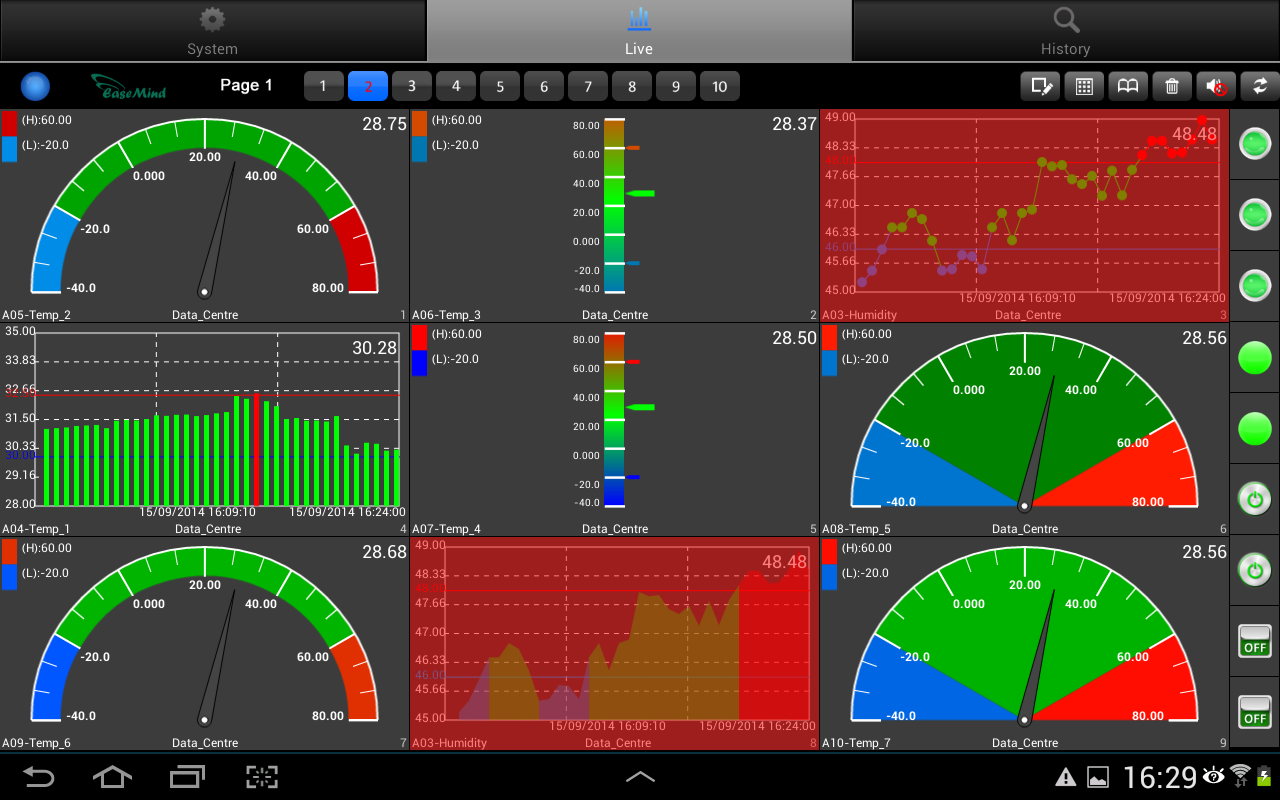1280x800 pixels.
Task: Open the History tab
Action: [1066, 30]
